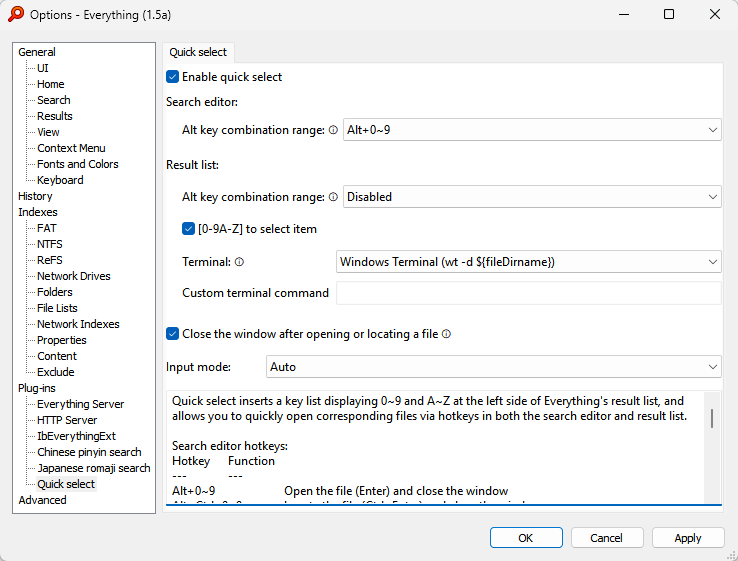
Task: Select Properties under Indexes
Action: pos(62,340)
